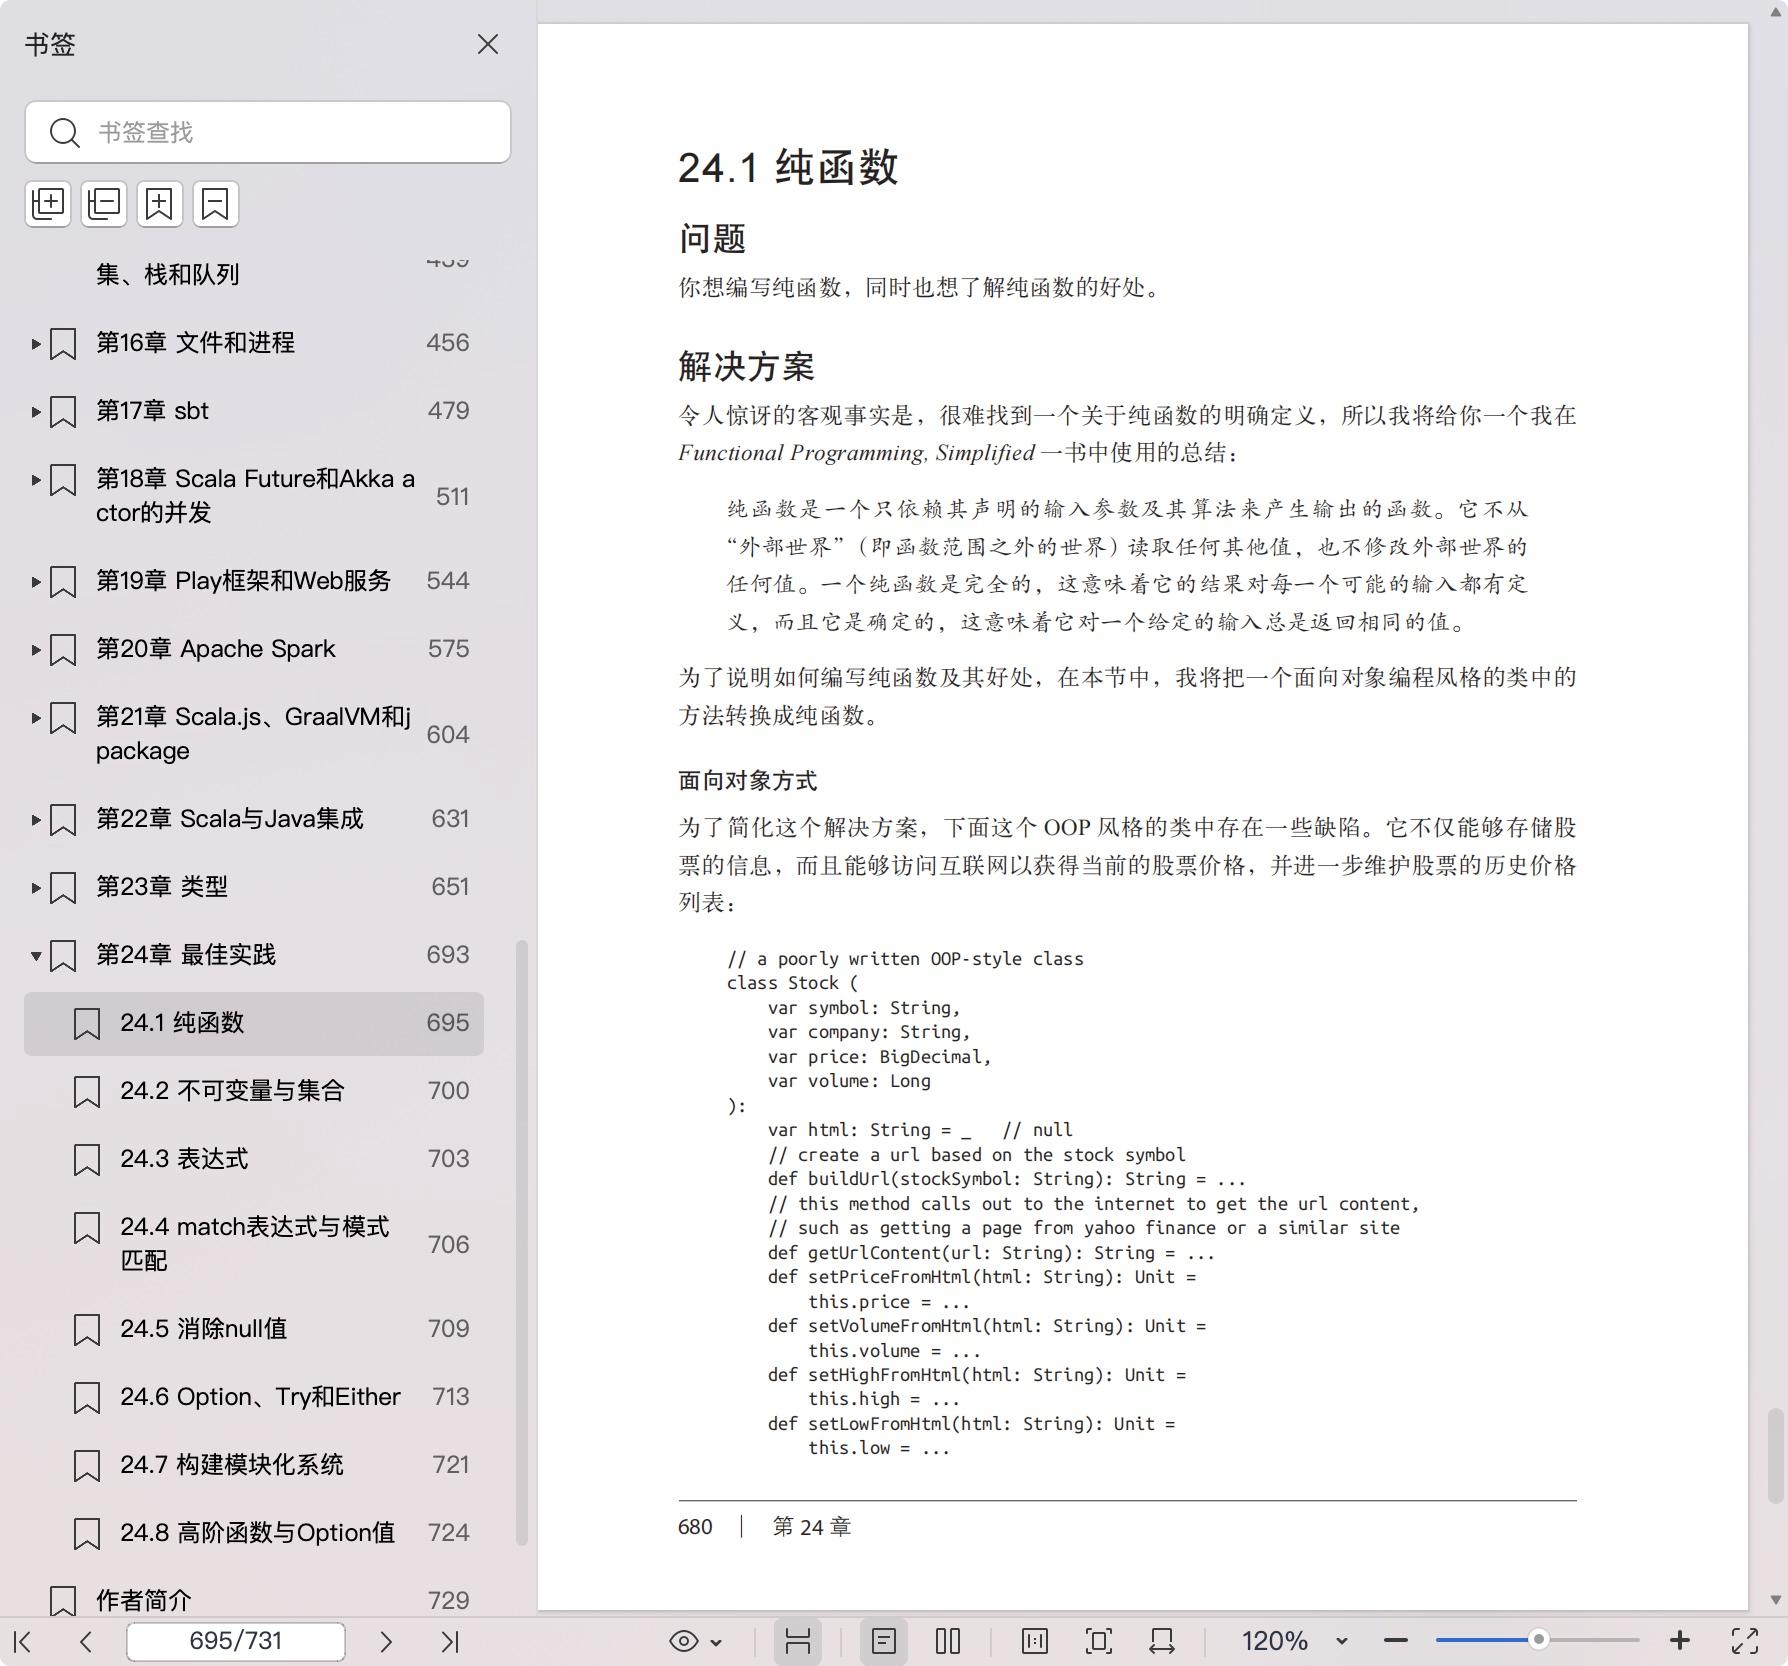This screenshot has height=1666, width=1788.
Task: Expand 第18章 Scala Future和Akka chapter
Action: [x=36, y=480]
